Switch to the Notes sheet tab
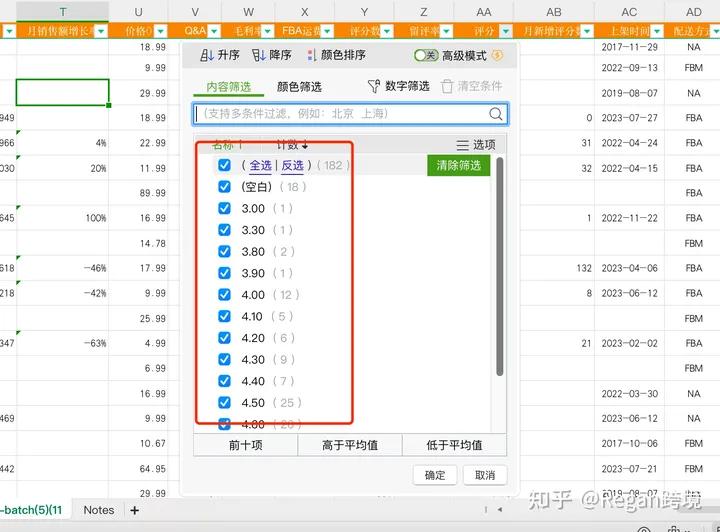 99,510
